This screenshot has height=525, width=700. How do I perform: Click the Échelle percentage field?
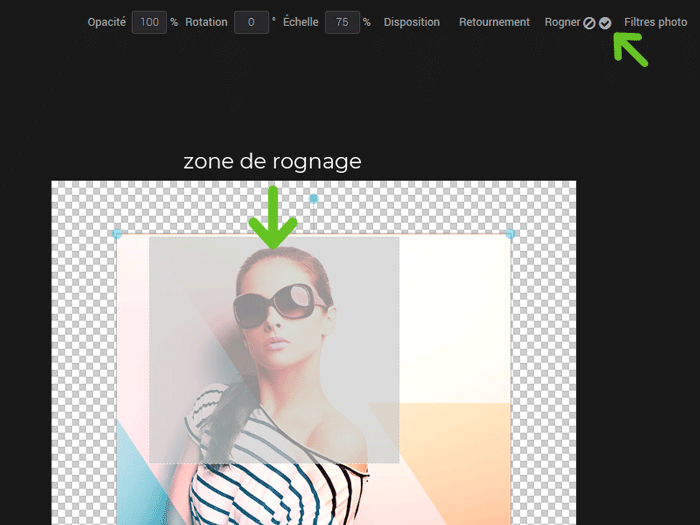tap(342, 22)
